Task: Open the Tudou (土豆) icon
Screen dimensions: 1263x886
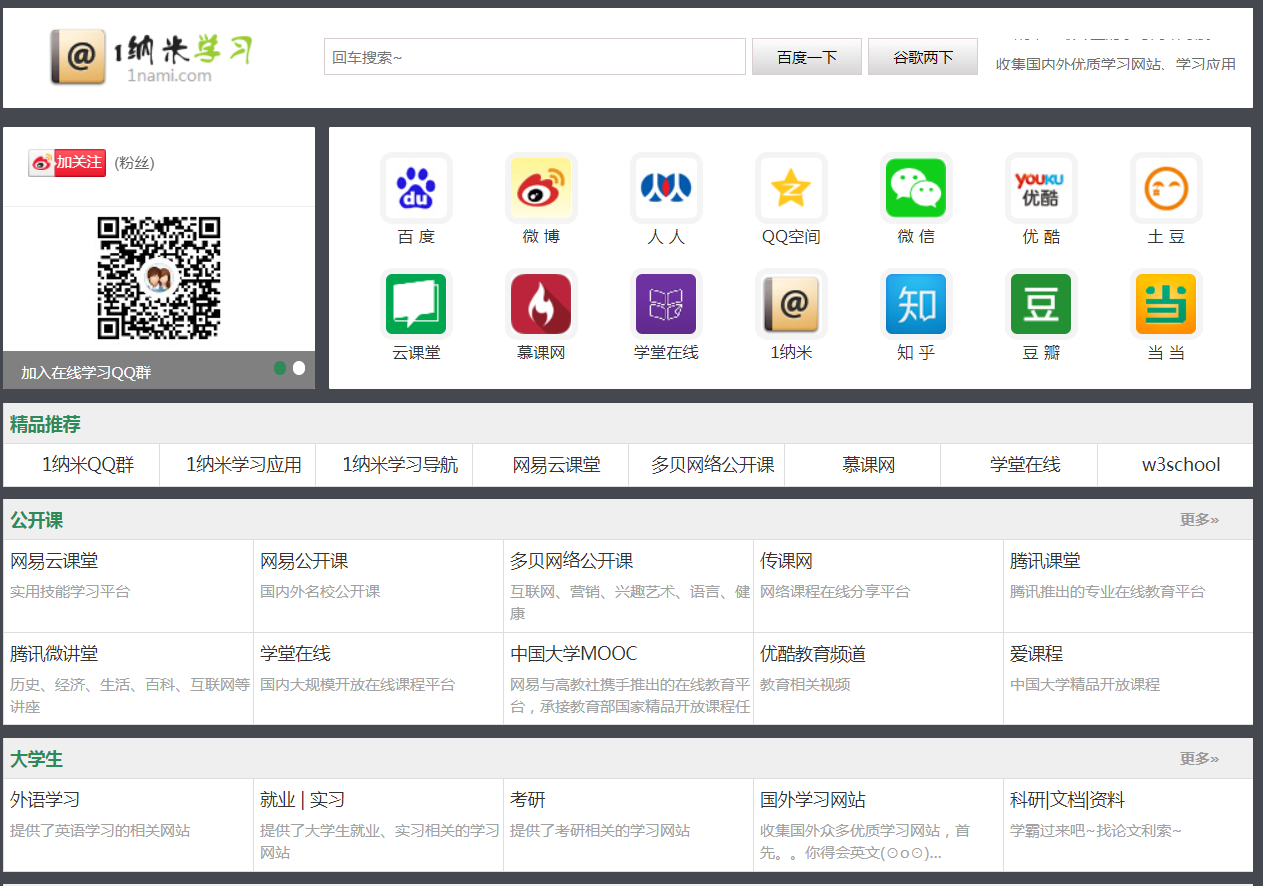Action: [1166, 188]
